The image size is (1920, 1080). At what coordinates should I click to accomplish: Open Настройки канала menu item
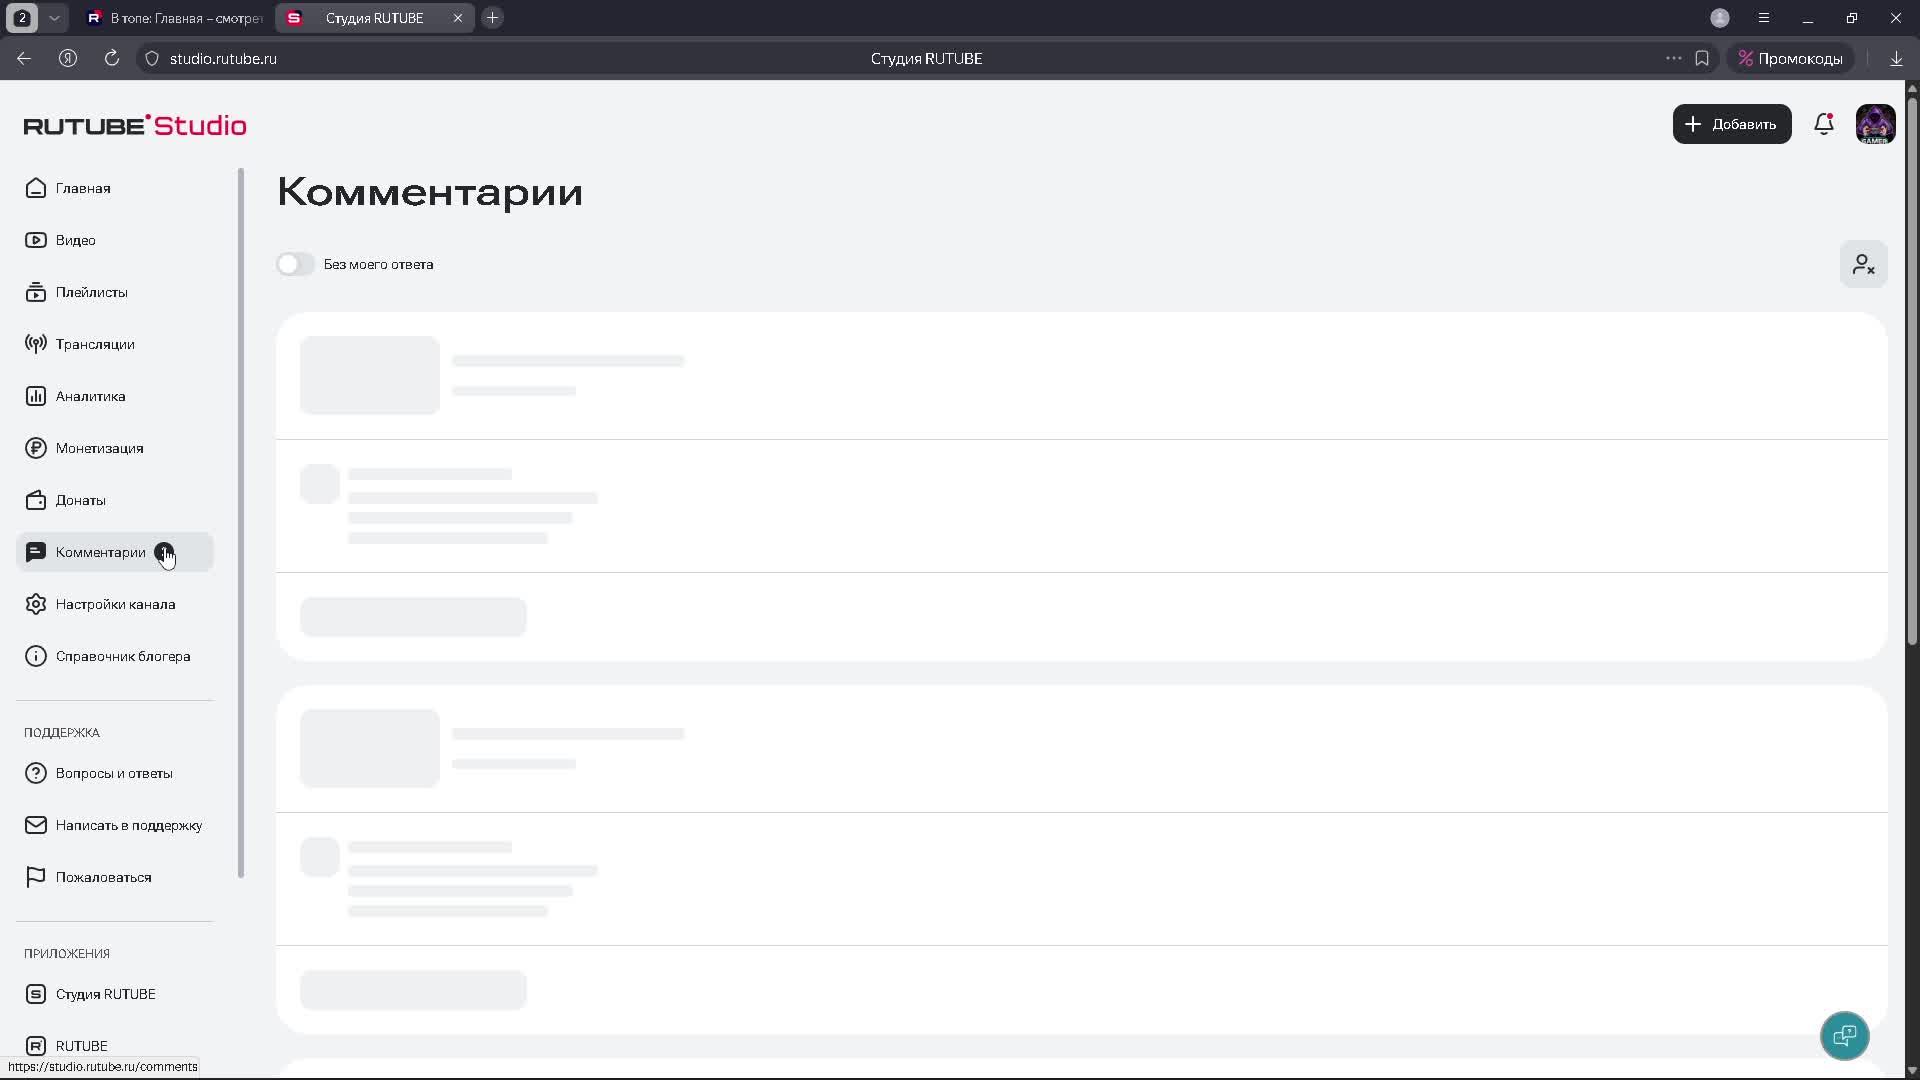tap(115, 604)
